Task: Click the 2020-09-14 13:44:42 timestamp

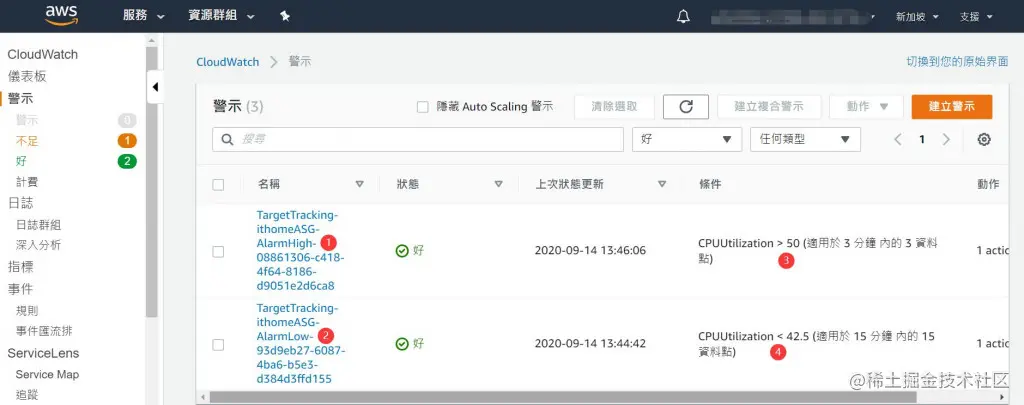Action: [x=590, y=344]
